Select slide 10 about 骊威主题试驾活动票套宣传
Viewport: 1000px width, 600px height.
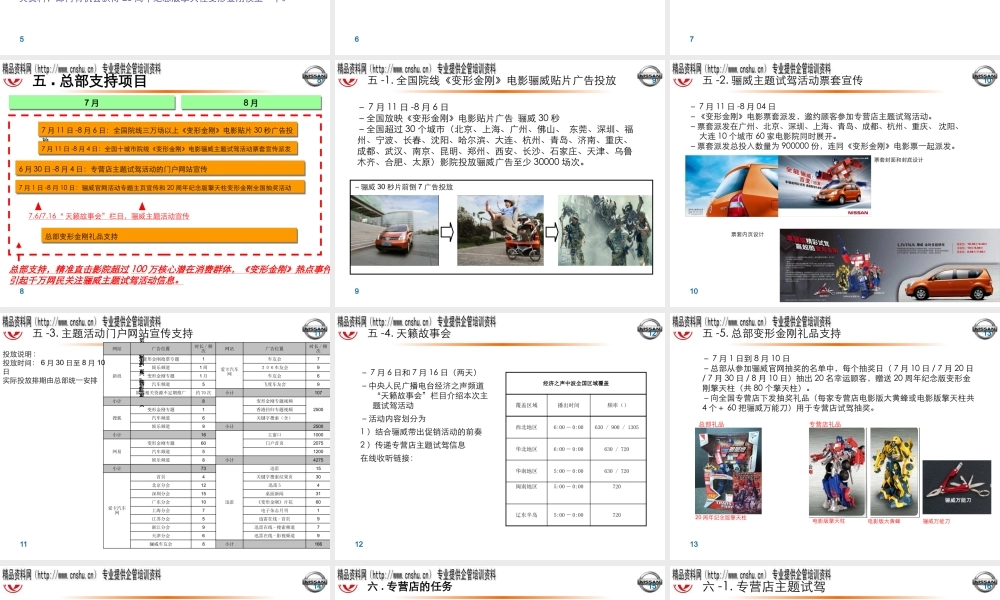(x=835, y=183)
